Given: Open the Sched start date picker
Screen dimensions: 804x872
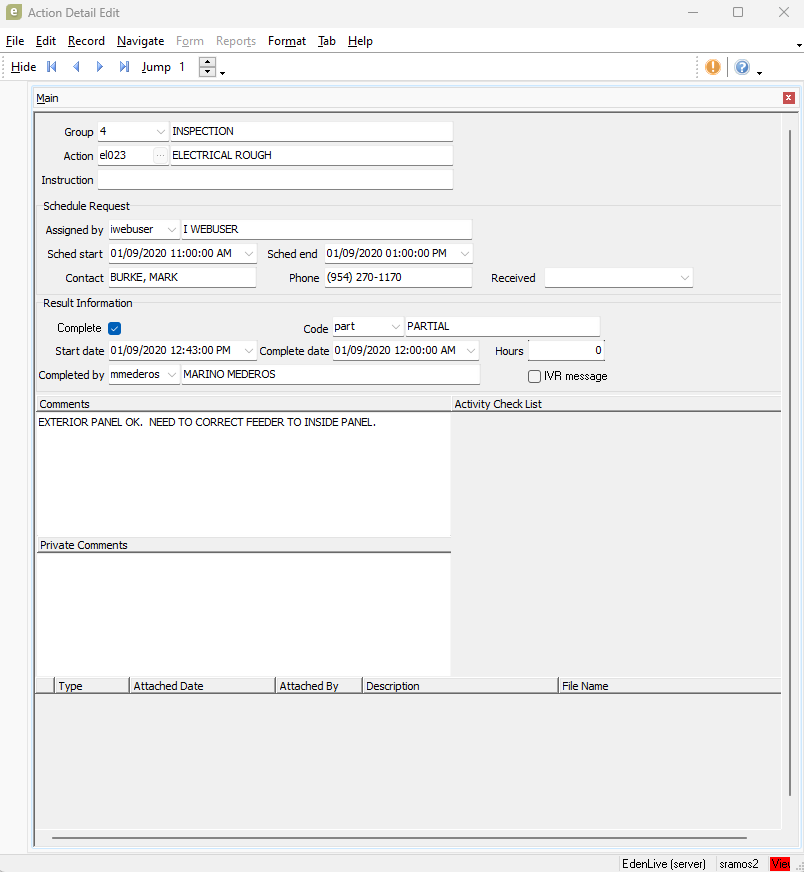Looking at the screenshot, I should [248, 254].
